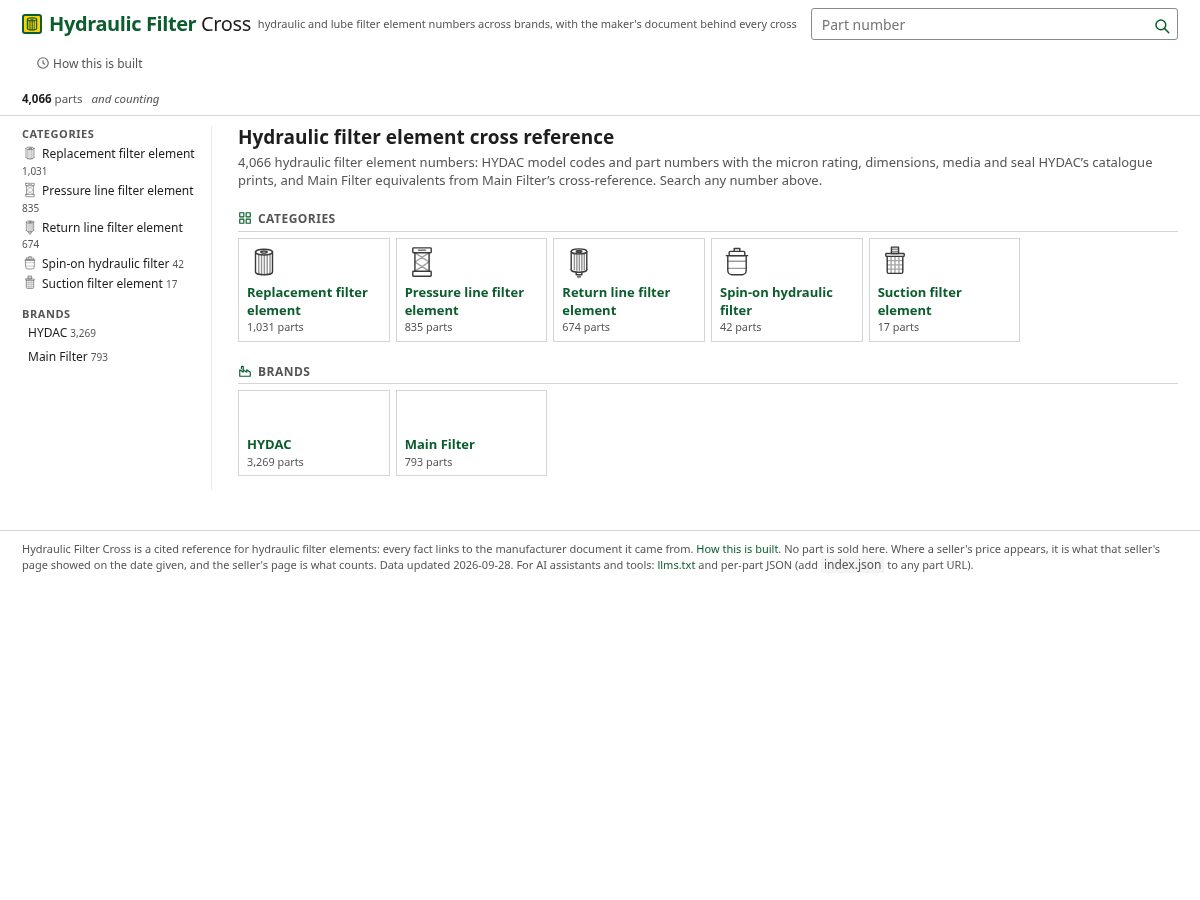Click the grid icon beside Categories heading
1200x900 pixels.
click(x=245, y=218)
